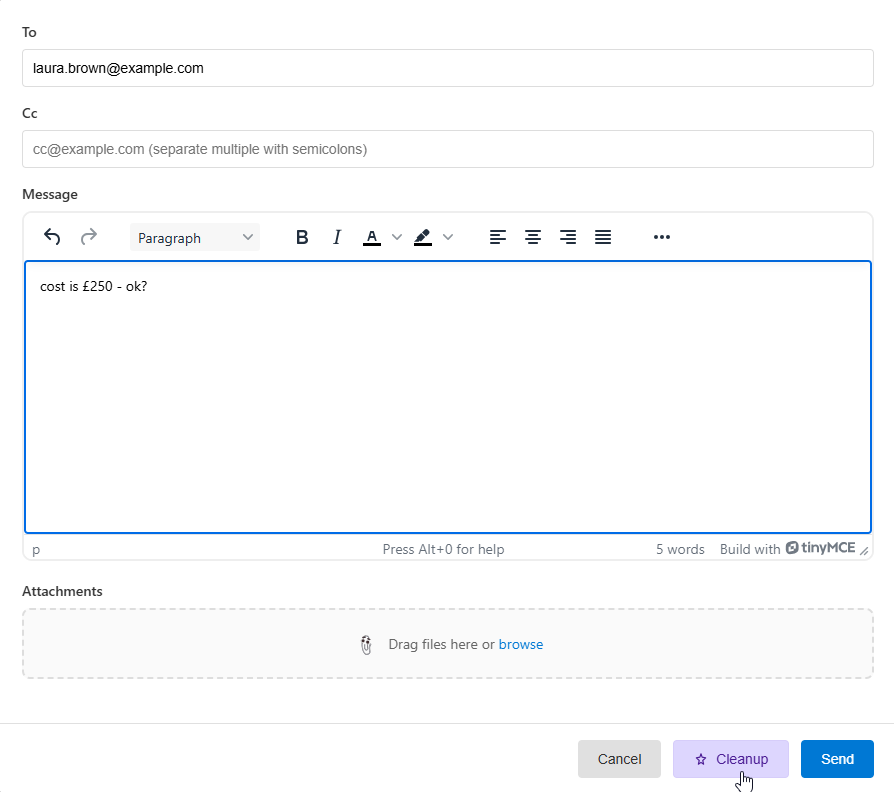
Task: Toggle bold formatting
Action: pyautogui.click(x=302, y=237)
